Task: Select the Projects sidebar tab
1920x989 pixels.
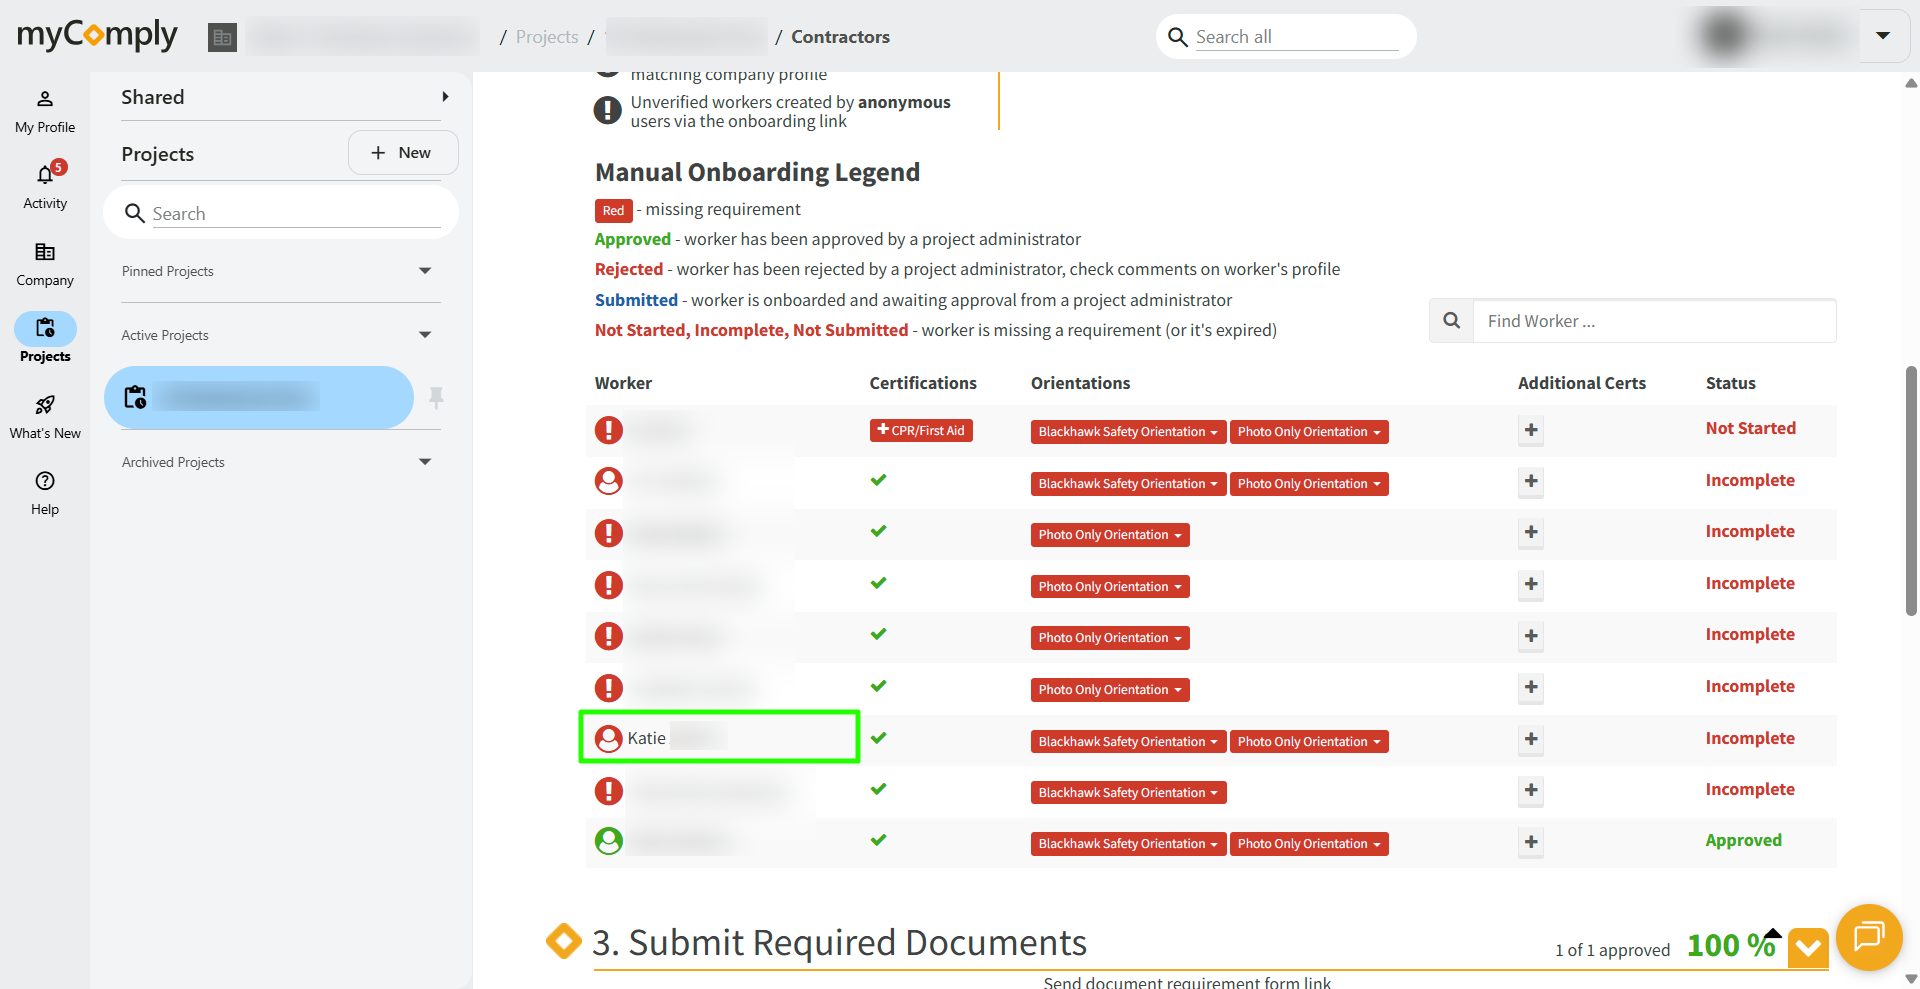Action: click(x=45, y=340)
